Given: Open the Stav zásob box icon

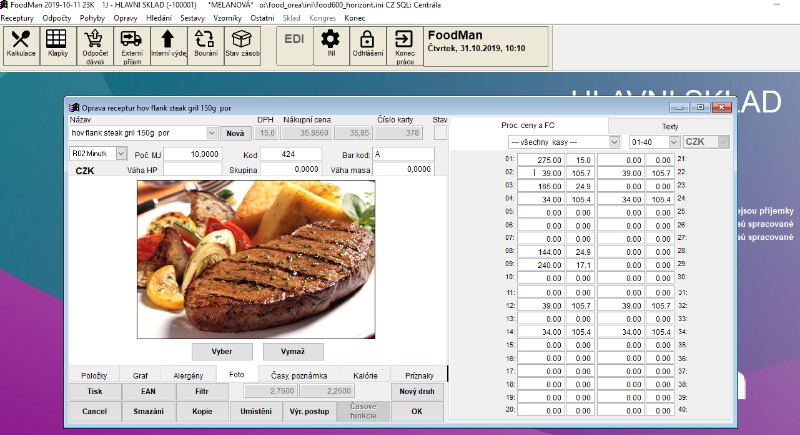Looking at the screenshot, I should click(242, 46).
